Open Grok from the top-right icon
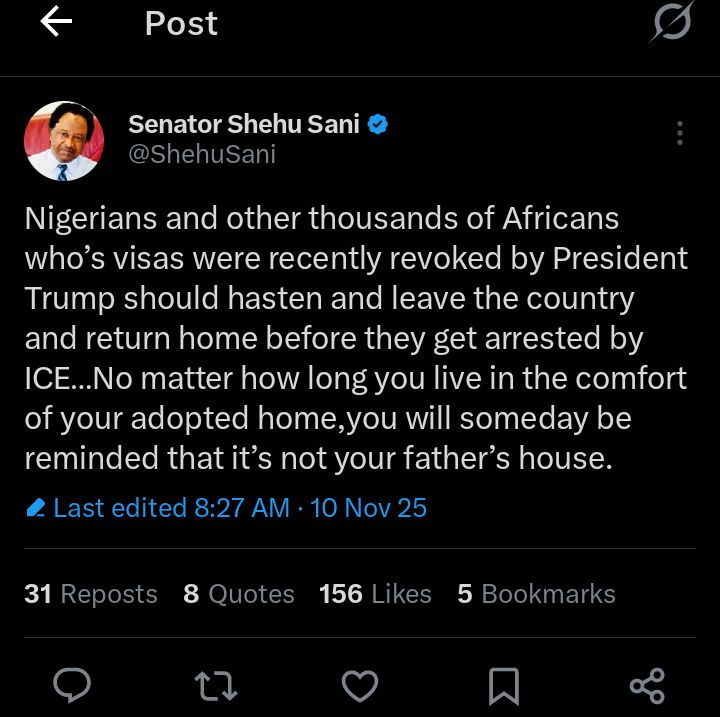 670,24
